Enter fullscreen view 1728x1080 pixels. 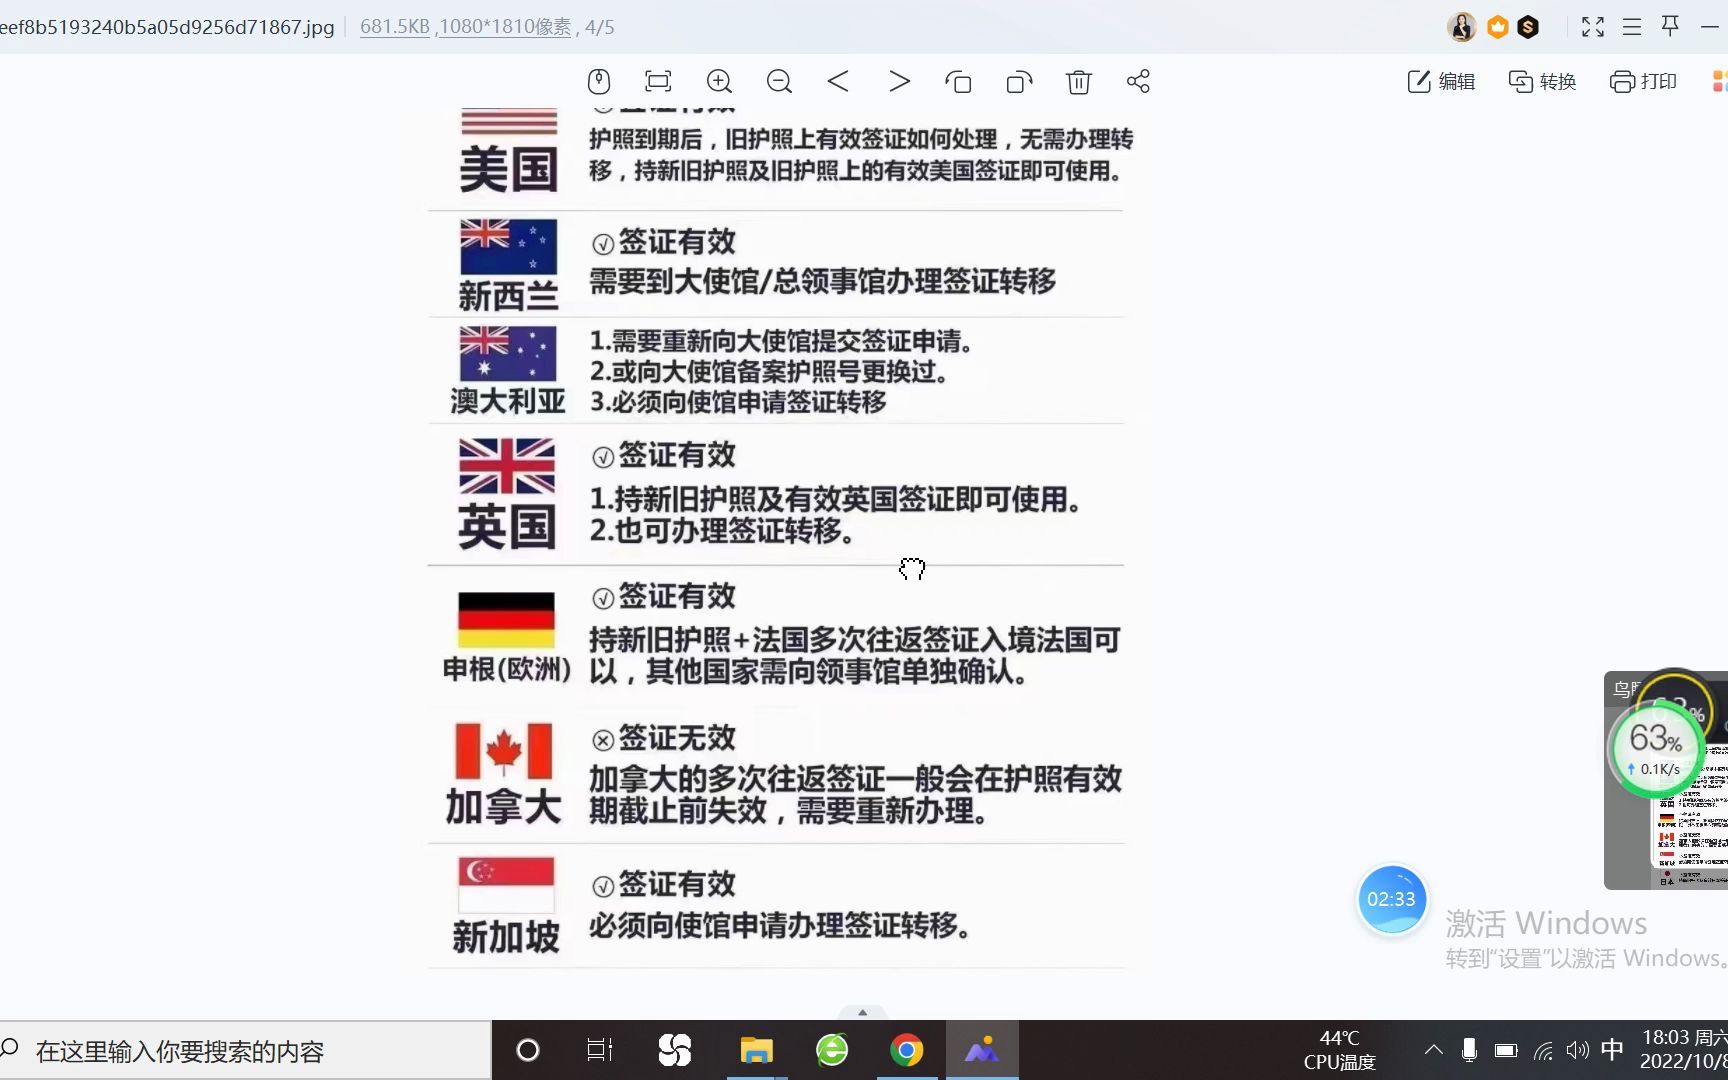1593,27
